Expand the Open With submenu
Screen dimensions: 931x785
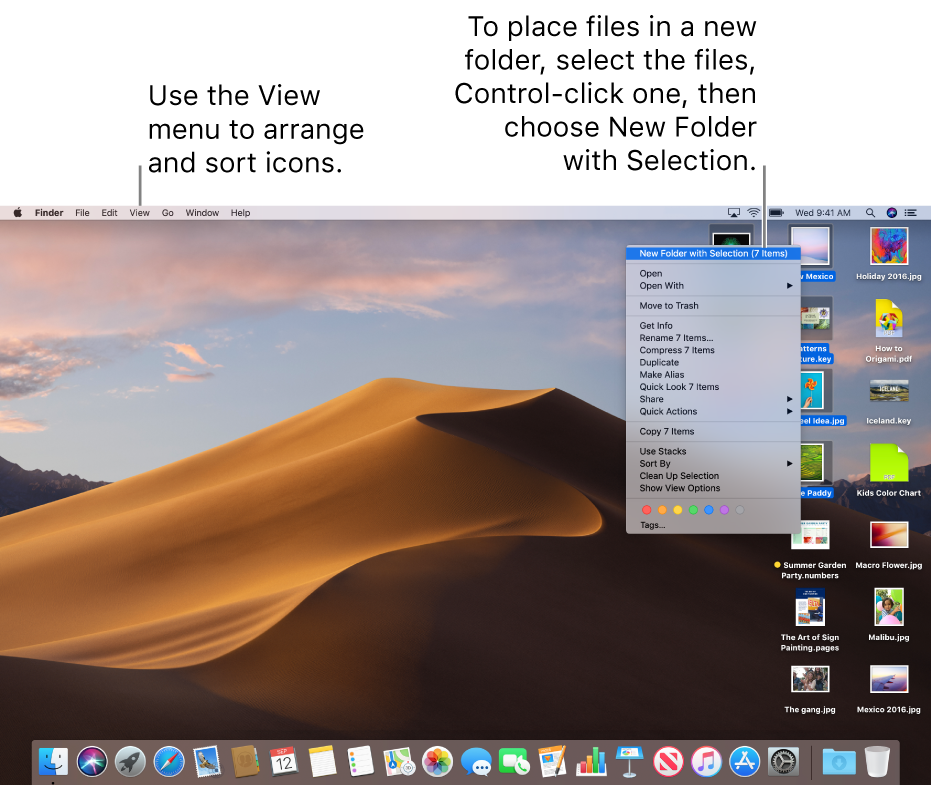click(661, 285)
